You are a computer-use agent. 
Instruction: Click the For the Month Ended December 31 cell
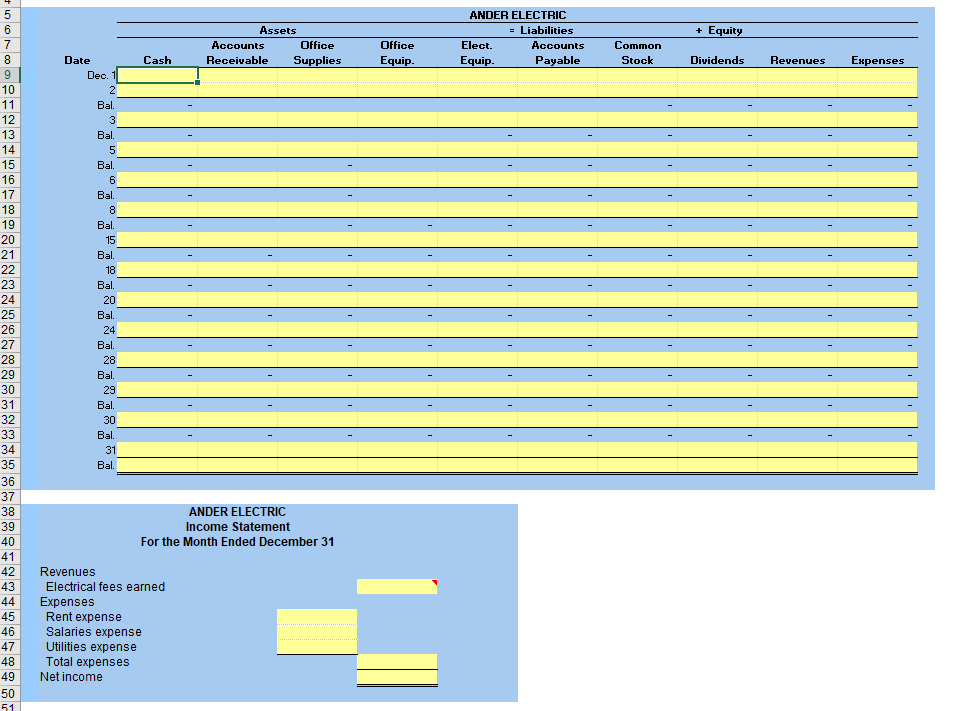point(237,542)
